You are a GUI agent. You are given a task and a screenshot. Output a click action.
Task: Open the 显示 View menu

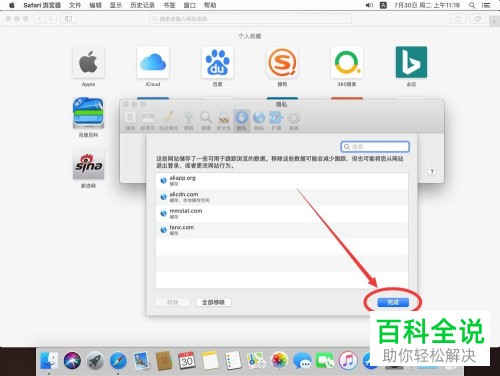point(116,5)
